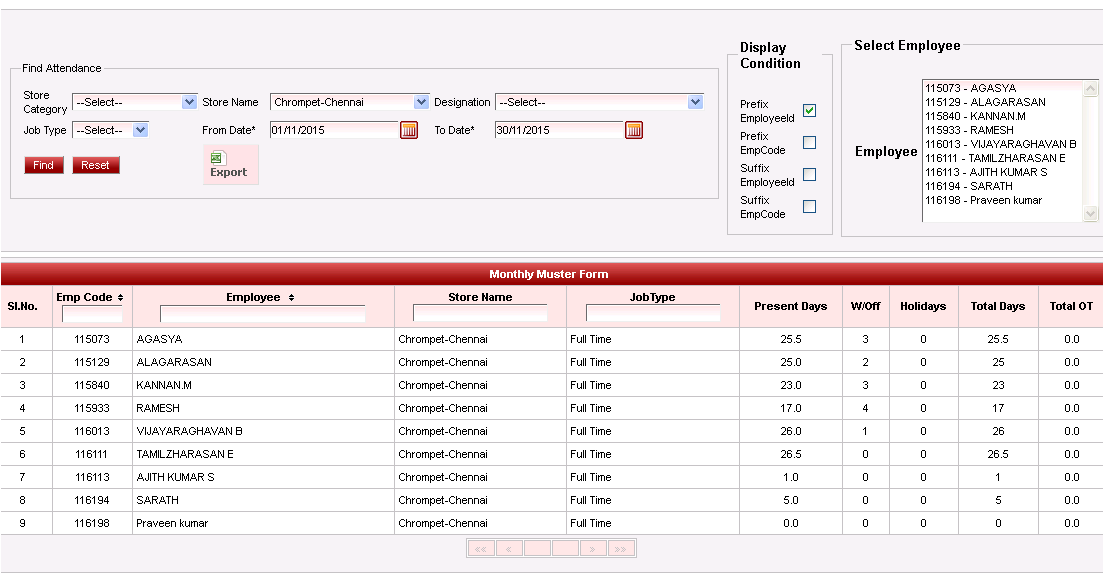Enable the Suffix EmployeeId checkbox
Image resolution: width=1104 pixels, height=576 pixels.
click(810, 175)
